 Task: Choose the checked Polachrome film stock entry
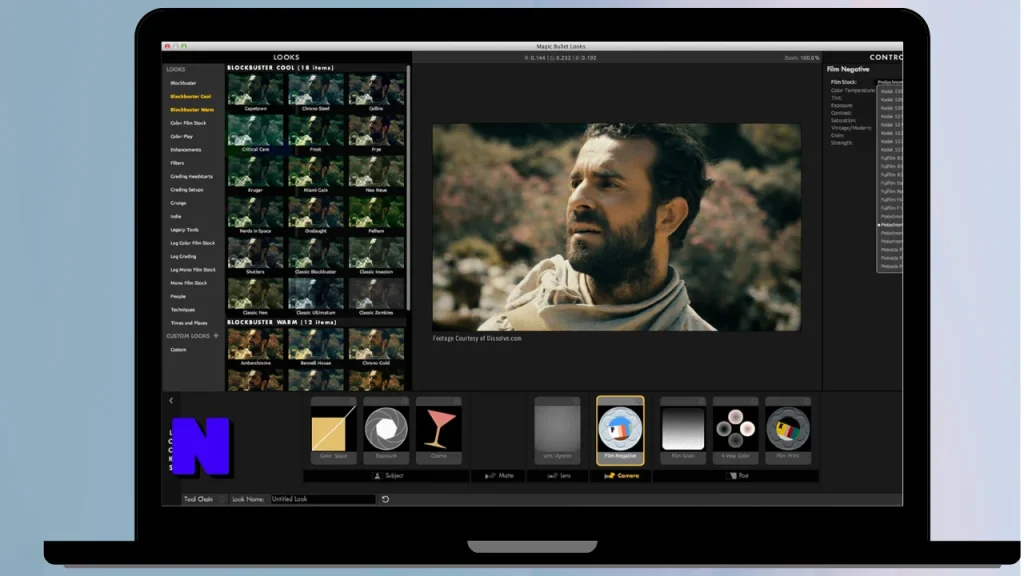point(891,225)
